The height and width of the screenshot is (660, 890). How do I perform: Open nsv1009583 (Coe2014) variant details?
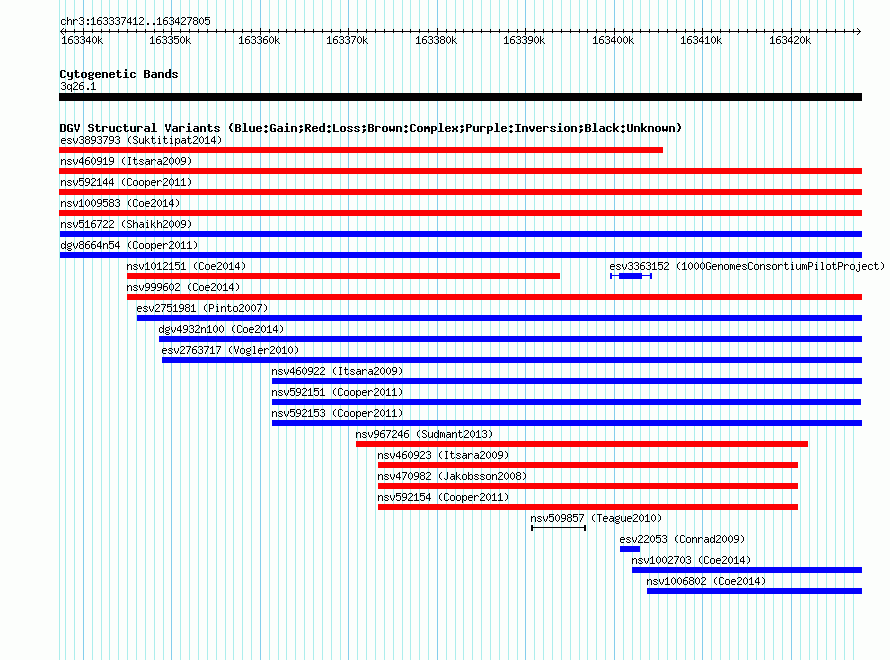click(x=120, y=203)
